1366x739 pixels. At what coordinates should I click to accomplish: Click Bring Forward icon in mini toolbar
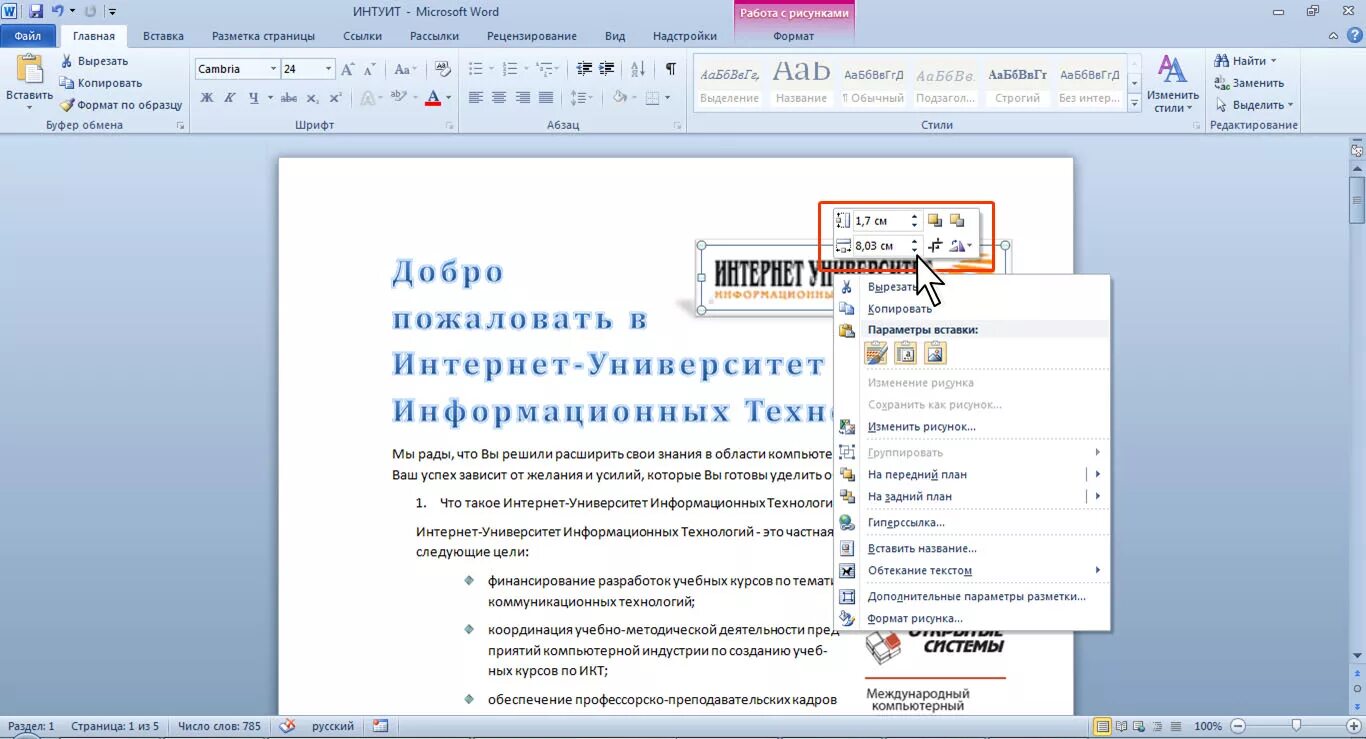pos(935,220)
